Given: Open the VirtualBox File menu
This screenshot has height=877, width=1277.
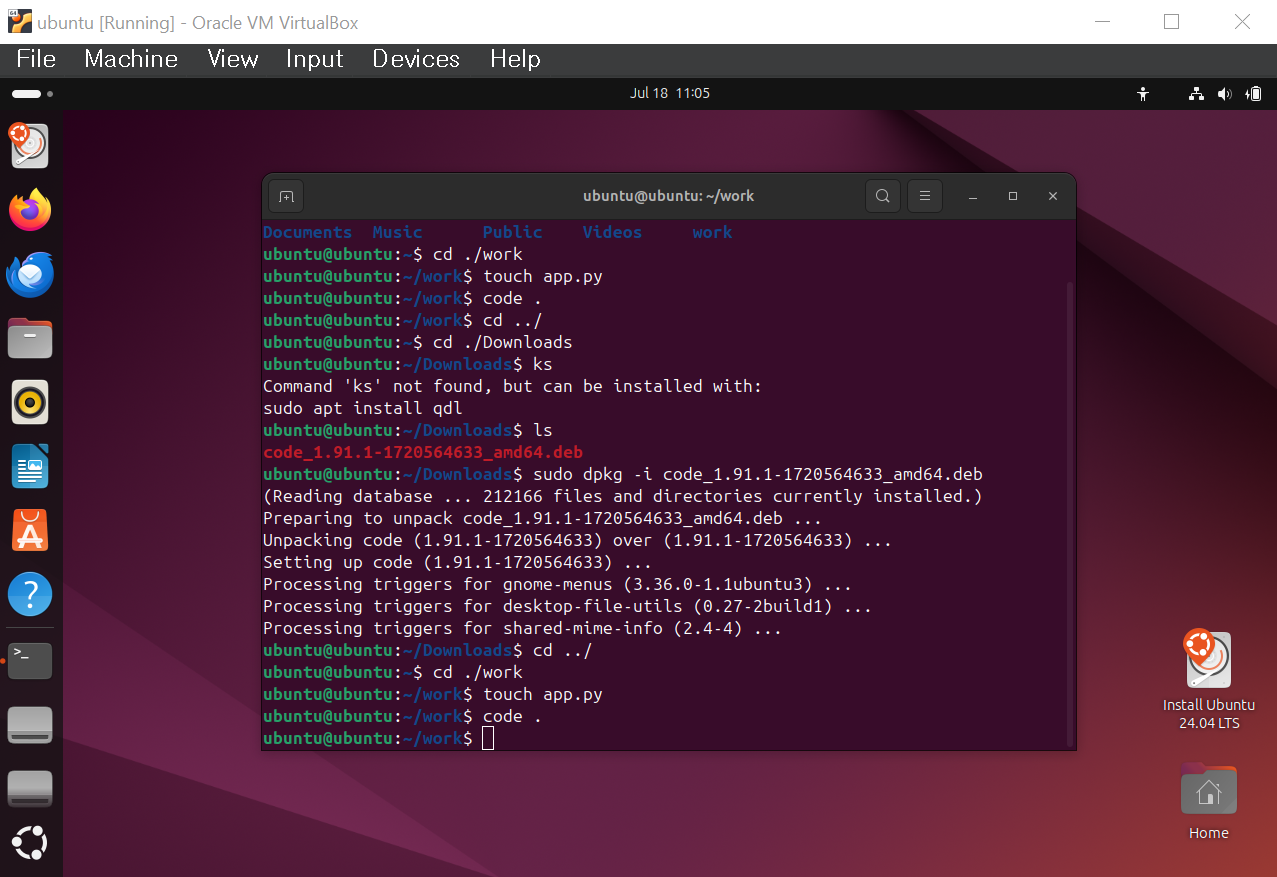Looking at the screenshot, I should [36, 59].
